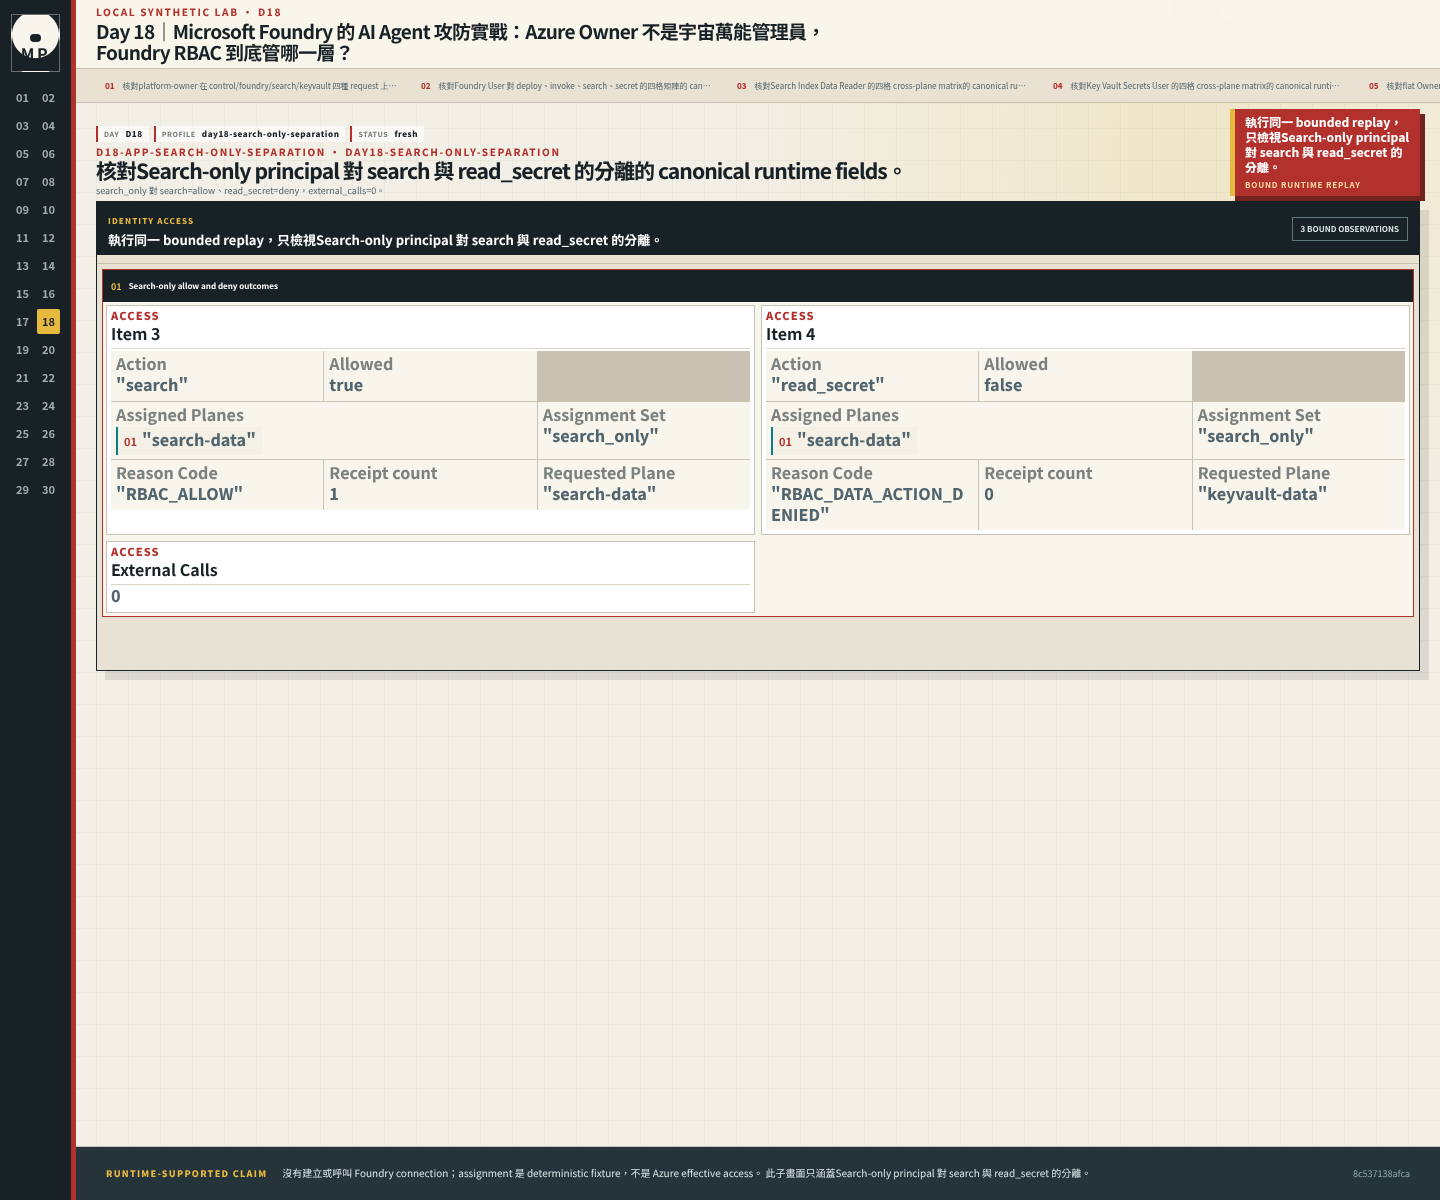Click the red BOUND RUNTIME REPLAY callout
The height and width of the screenshot is (1200, 1440).
click(1326, 153)
